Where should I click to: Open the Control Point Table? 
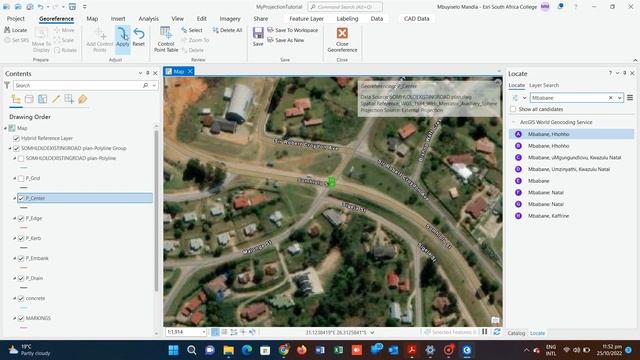(x=166, y=39)
